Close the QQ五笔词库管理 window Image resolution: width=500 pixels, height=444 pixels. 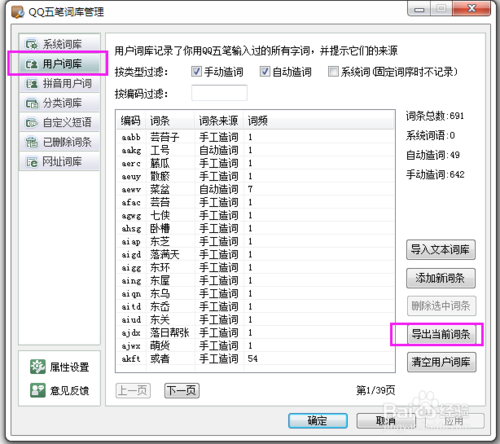(472, 8)
